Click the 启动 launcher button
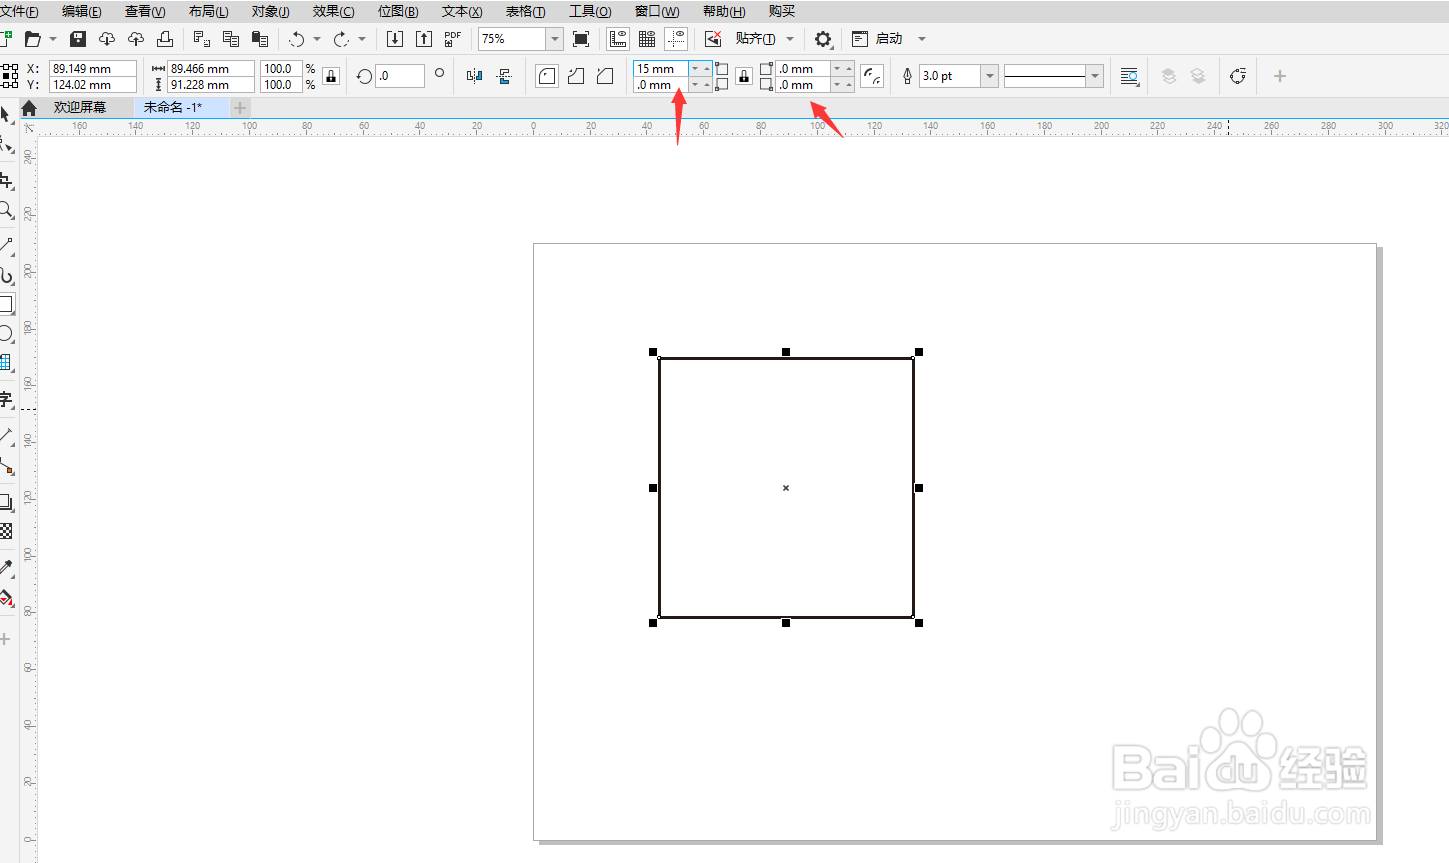The height and width of the screenshot is (863, 1449). [x=878, y=39]
